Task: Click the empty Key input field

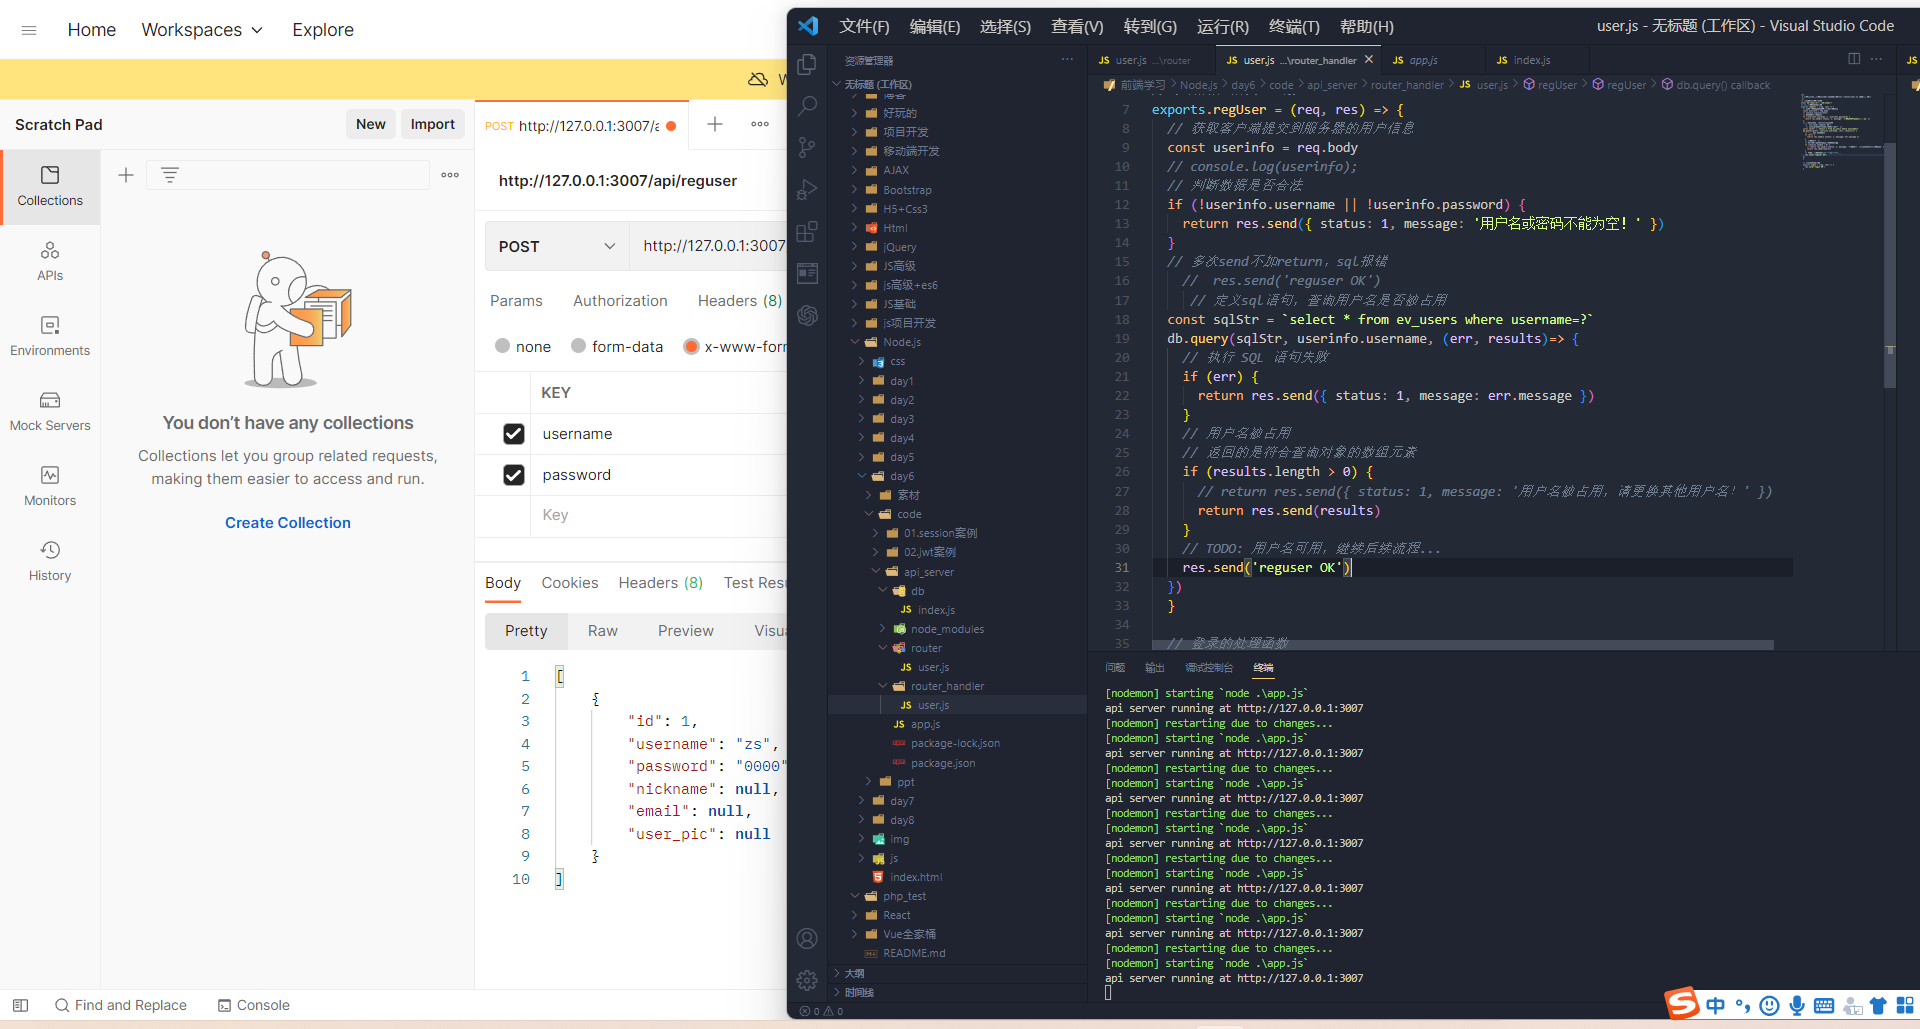Action: click(660, 515)
